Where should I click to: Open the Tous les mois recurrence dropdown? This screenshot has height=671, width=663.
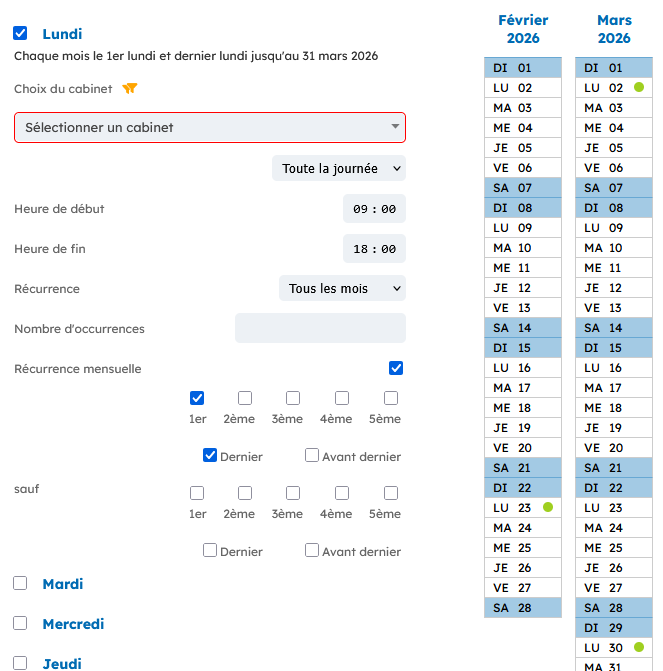342,289
